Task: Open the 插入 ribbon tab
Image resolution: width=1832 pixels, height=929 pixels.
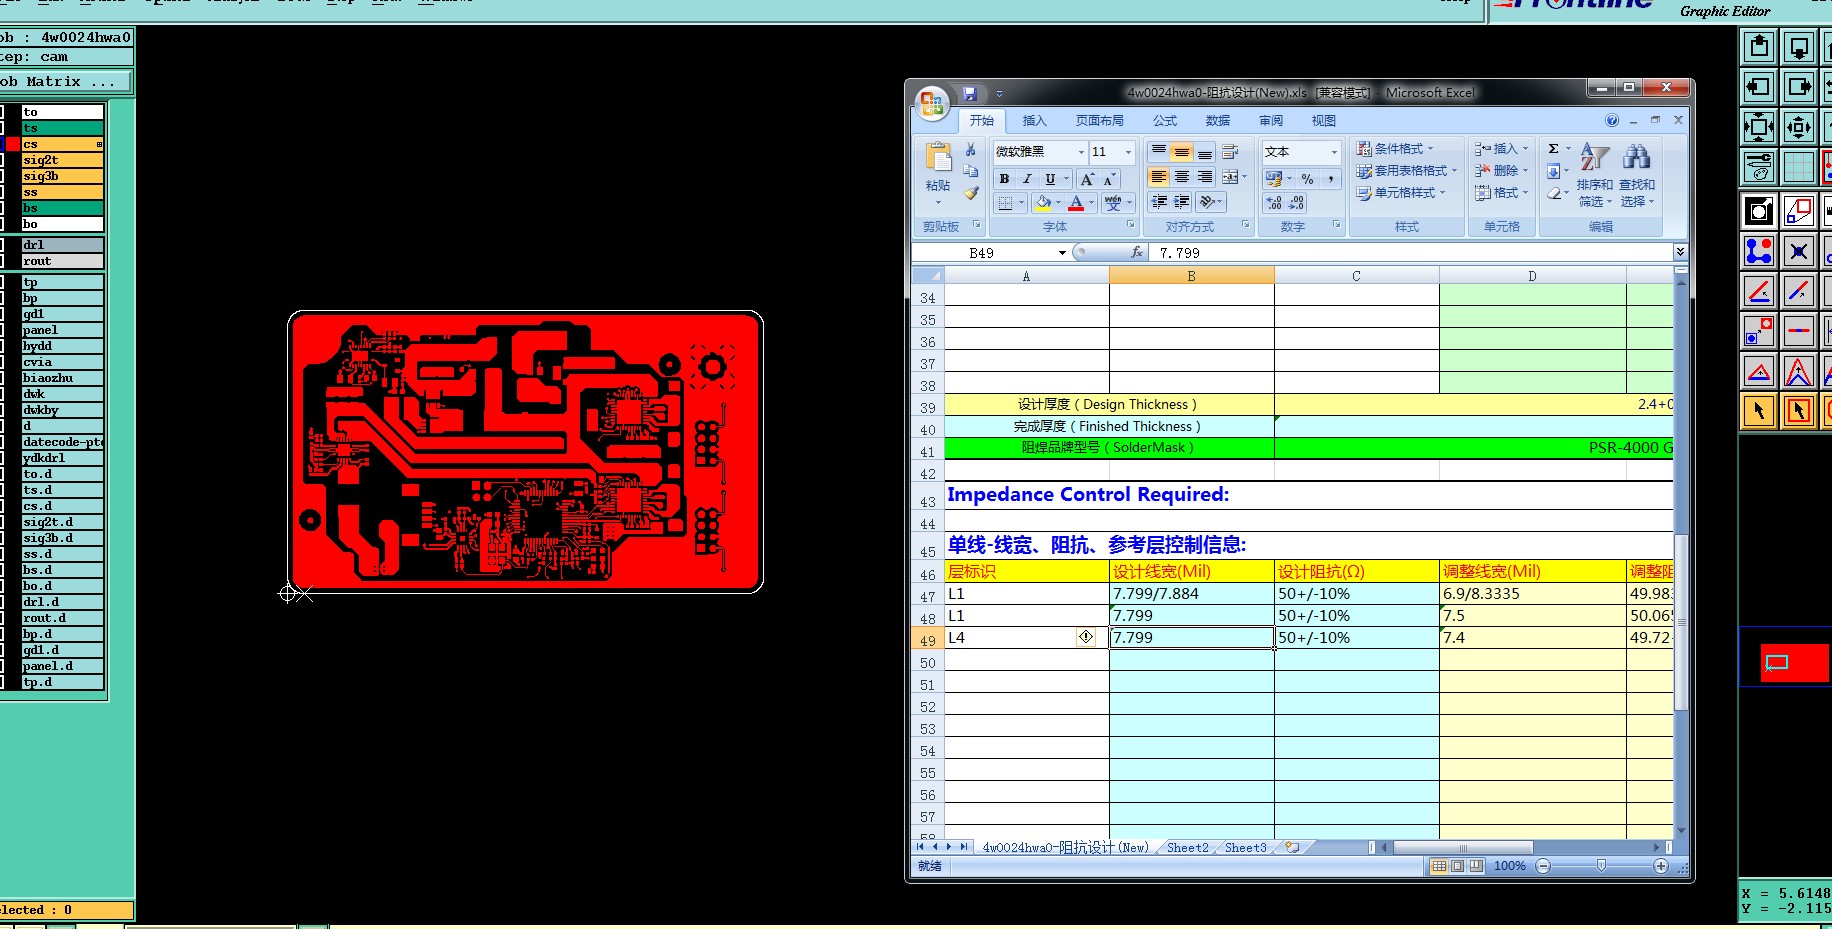Action: point(1034,121)
